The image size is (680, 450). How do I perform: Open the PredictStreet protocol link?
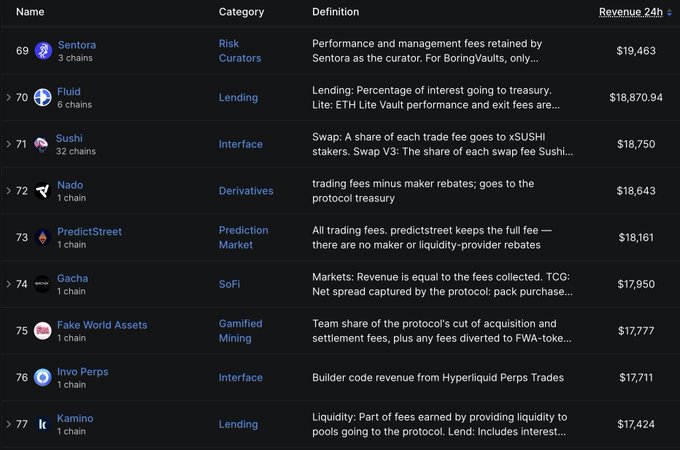coord(89,232)
